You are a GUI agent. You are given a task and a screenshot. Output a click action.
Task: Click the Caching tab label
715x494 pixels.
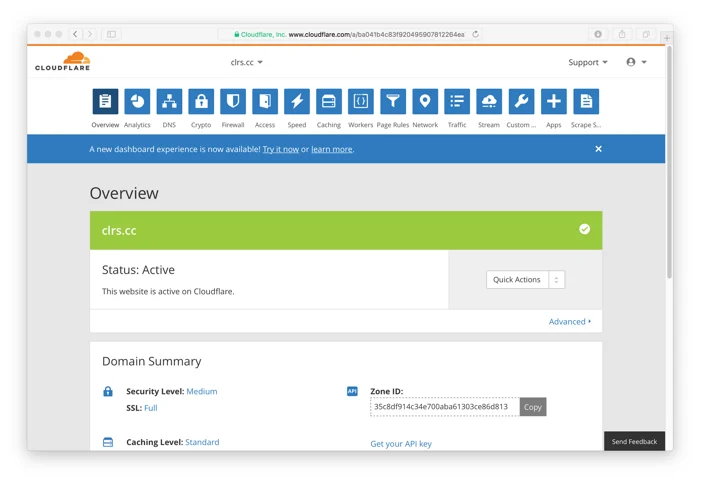[x=329, y=125]
